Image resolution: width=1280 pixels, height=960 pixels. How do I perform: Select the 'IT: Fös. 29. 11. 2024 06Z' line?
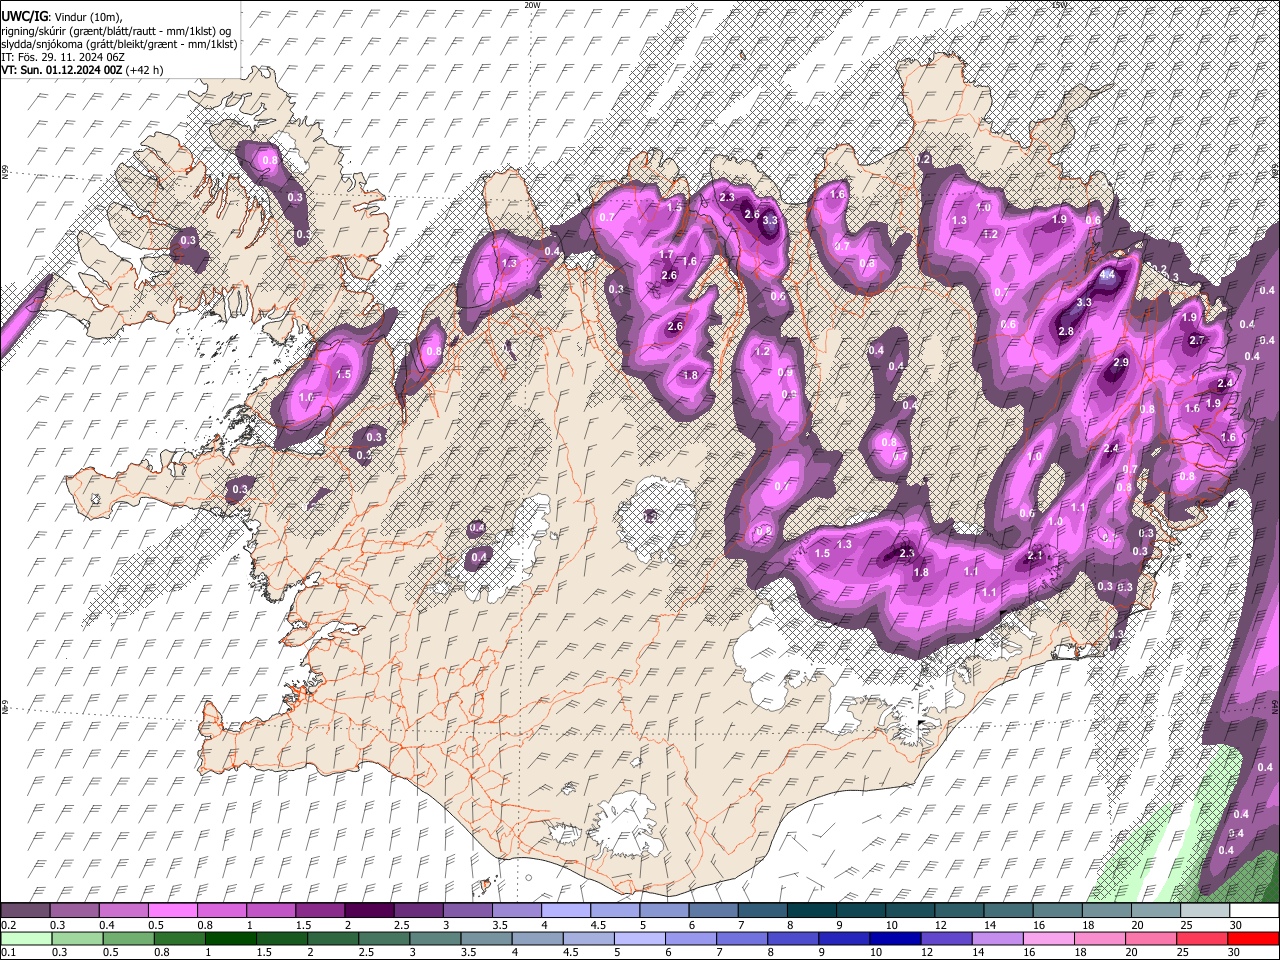click(62, 57)
